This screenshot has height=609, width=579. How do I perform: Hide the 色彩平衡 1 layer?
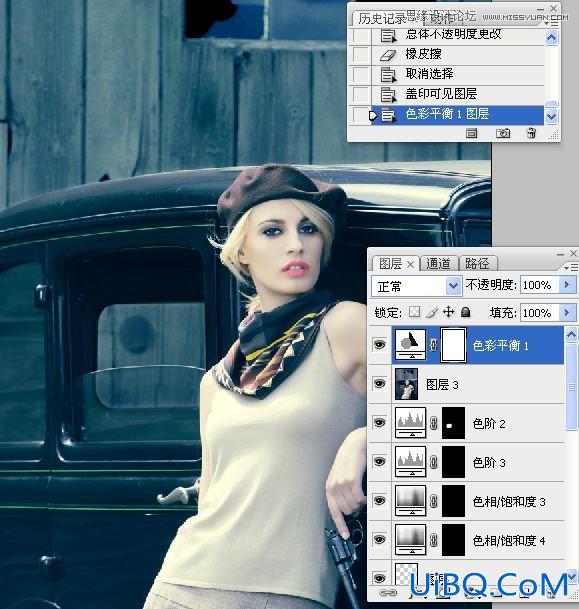379,345
